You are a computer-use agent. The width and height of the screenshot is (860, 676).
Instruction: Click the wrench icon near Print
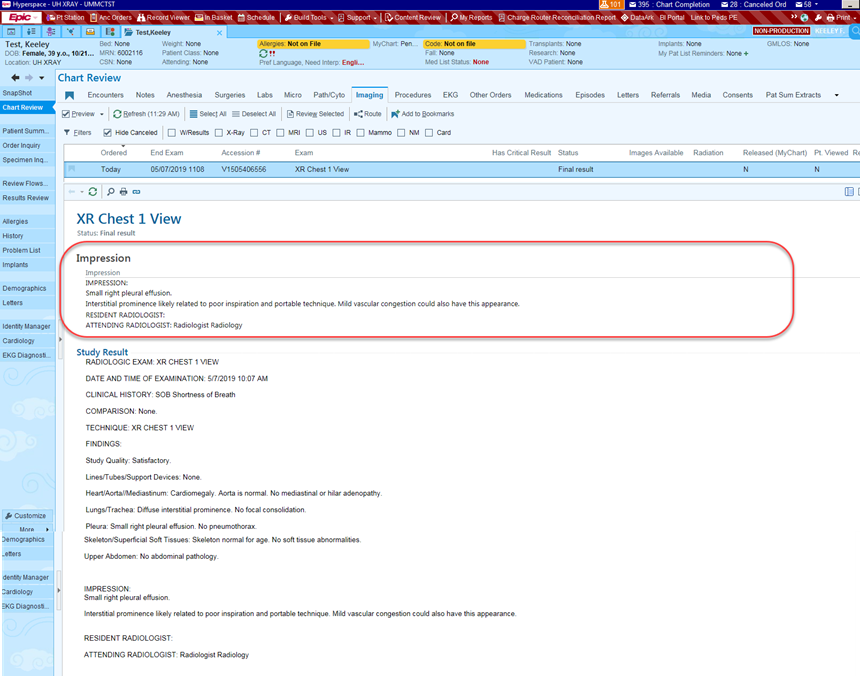[818, 18]
